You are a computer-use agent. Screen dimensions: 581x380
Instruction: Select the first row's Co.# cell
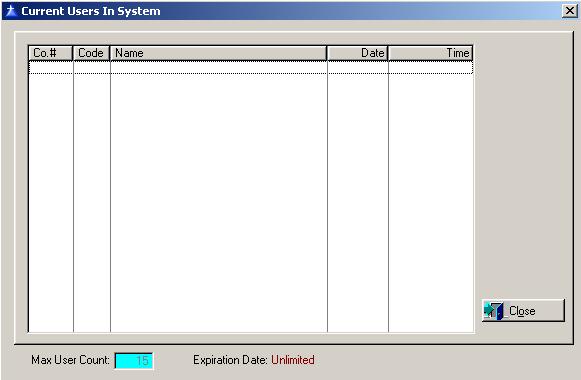point(51,67)
